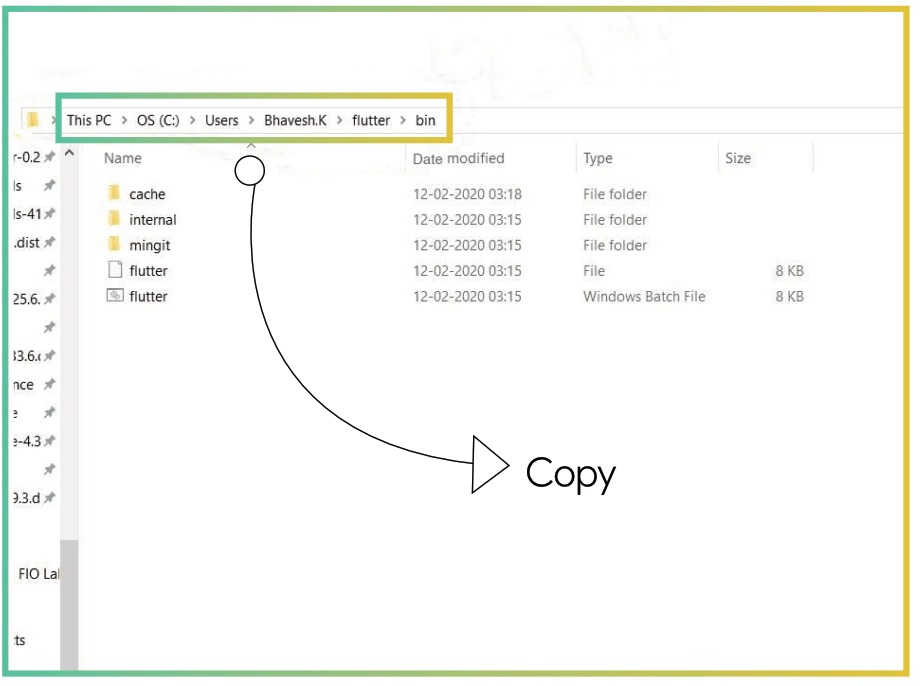Select the mingit folder name
The image size is (924, 686).
click(150, 246)
